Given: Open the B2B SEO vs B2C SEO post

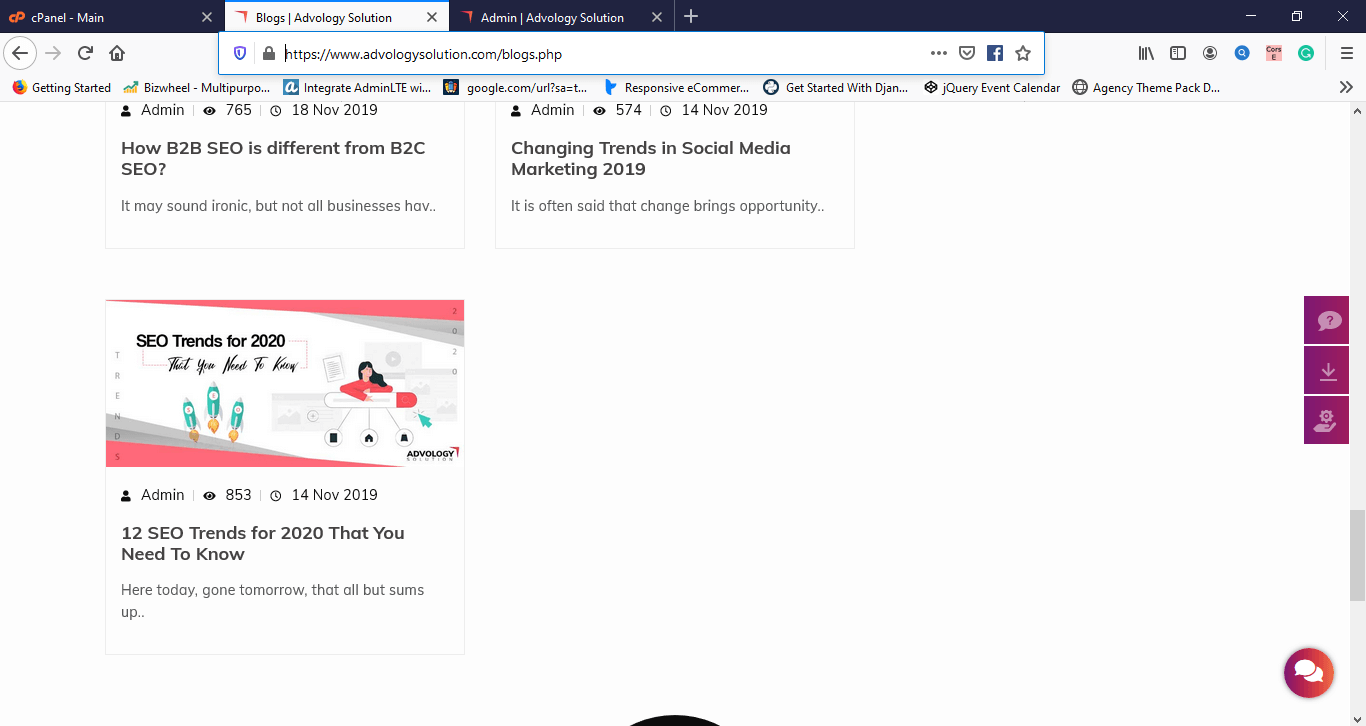Looking at the screenshot, I should 273,158.
